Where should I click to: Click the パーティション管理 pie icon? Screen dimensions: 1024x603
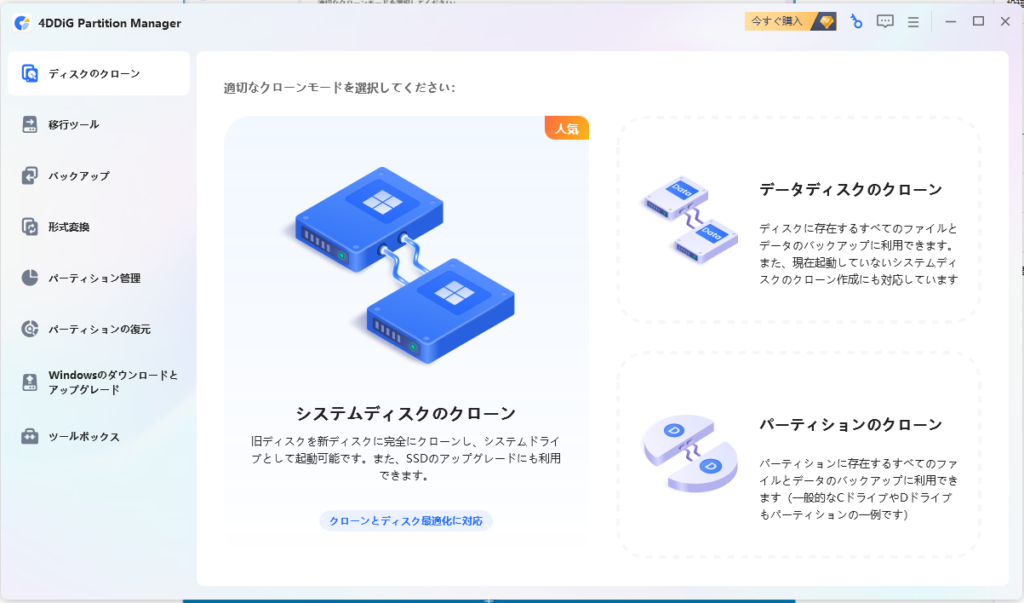(30, 278)
